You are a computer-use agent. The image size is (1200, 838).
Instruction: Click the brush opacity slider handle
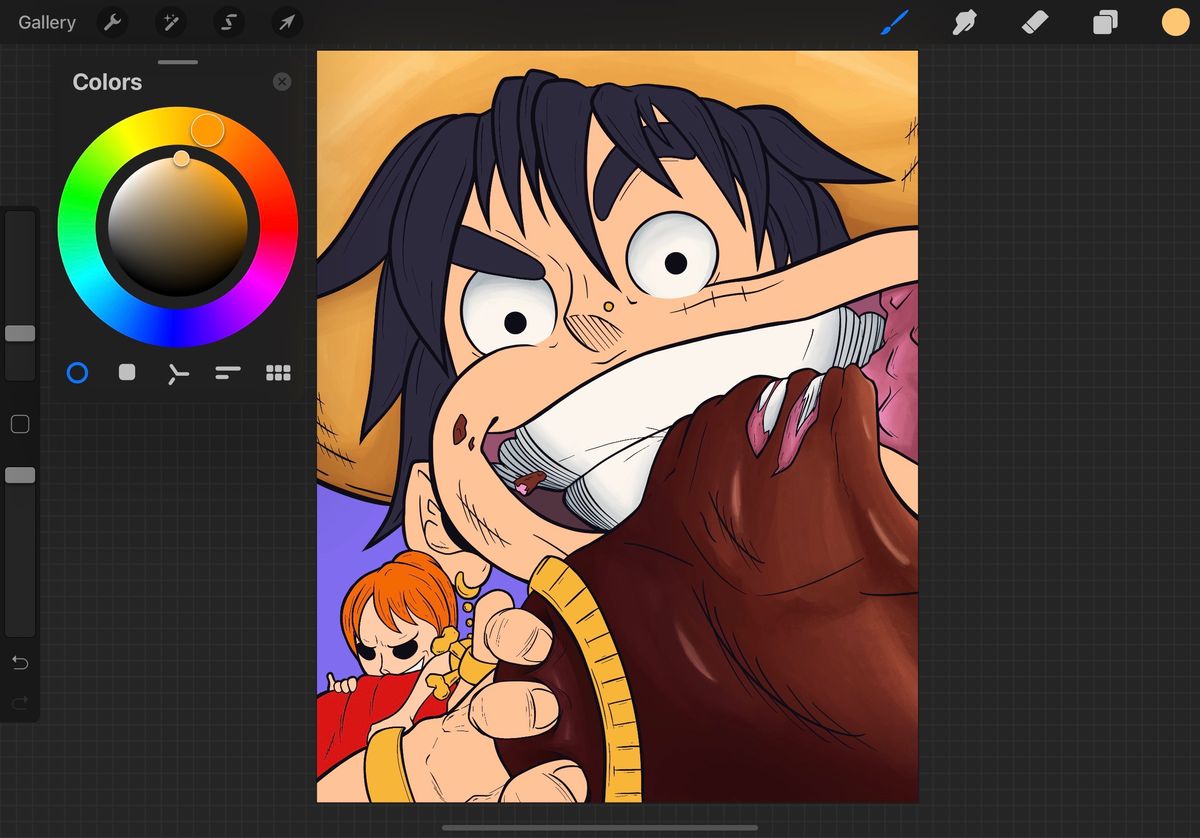20,475
